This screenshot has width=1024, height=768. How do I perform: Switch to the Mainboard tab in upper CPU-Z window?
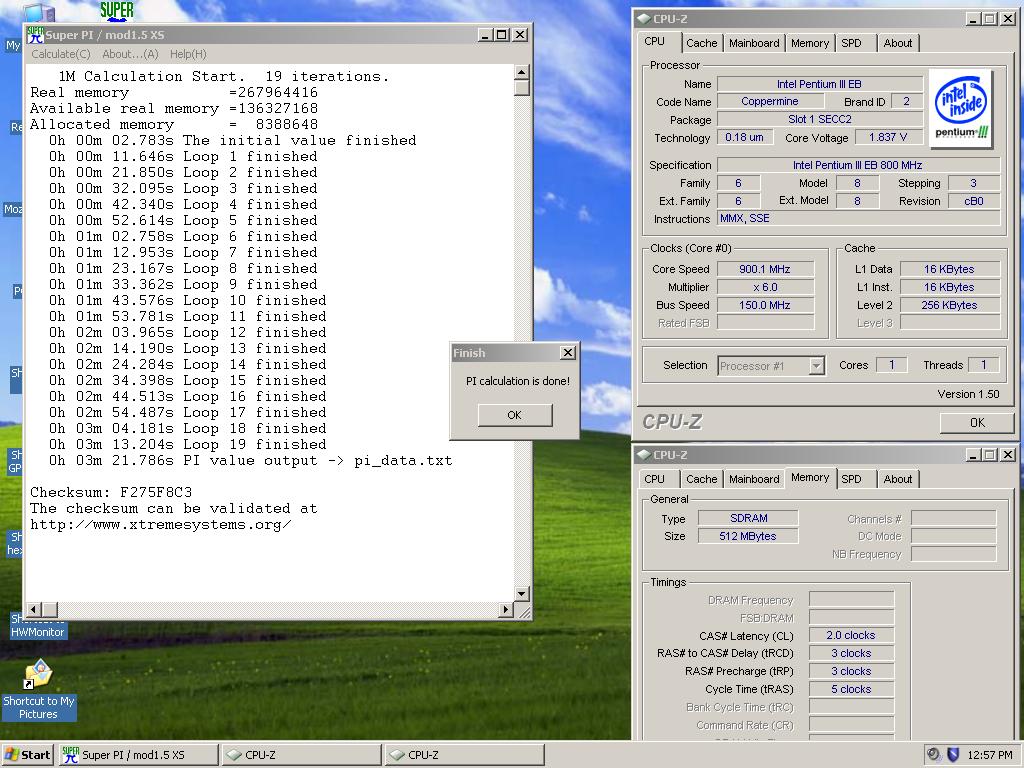pyautogui.click(x=754, y=43)
